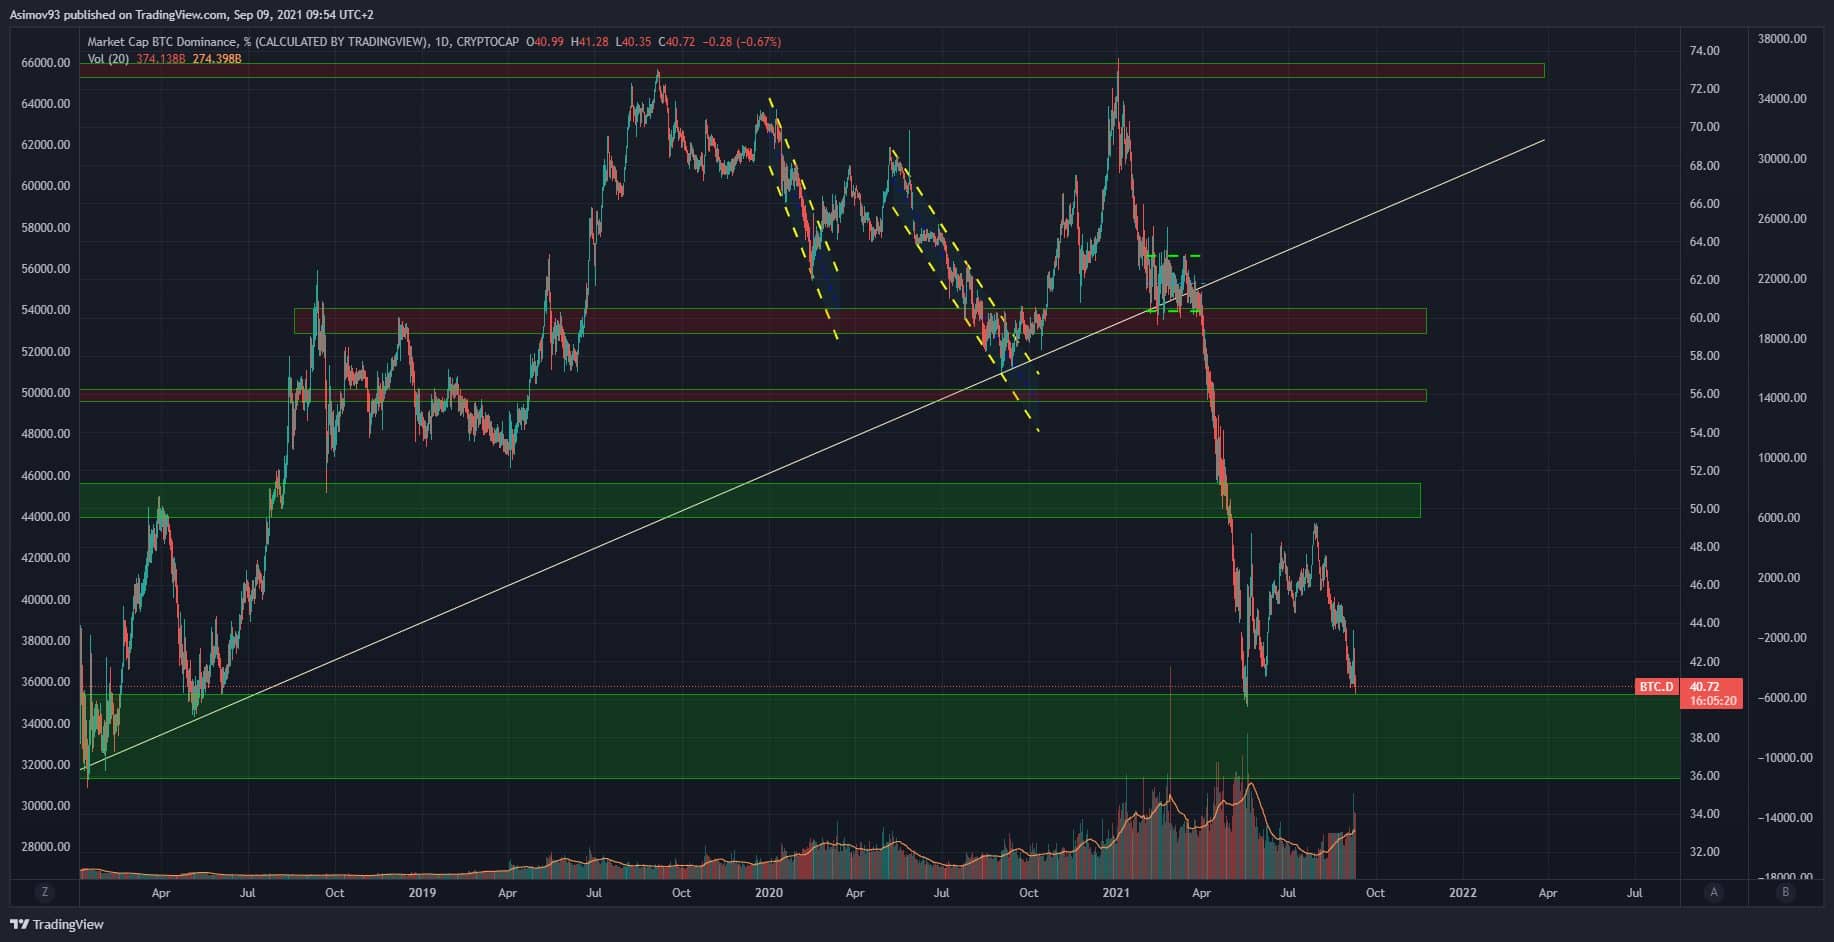Screen dimensions: 1834x942
Task: Click the change value −0.28 (−0.67%)
Action: click(742, 42)
